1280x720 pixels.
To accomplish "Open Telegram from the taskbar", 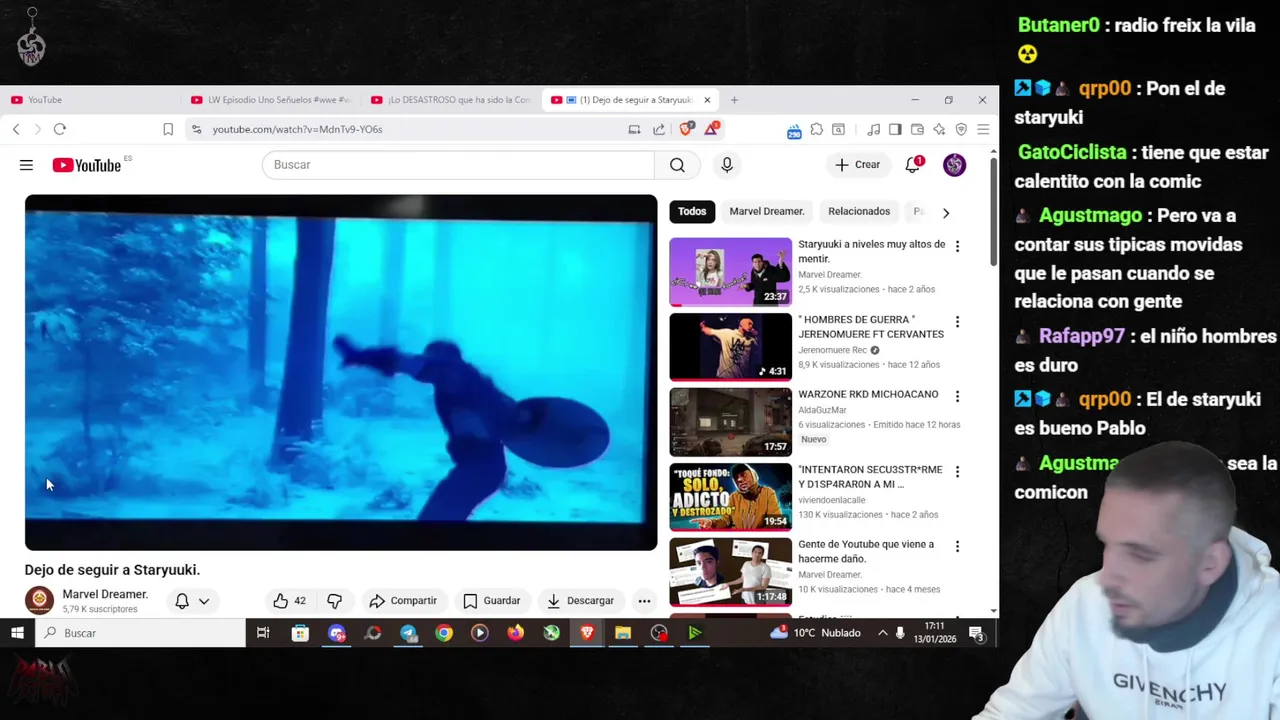I will click(408, 633).
